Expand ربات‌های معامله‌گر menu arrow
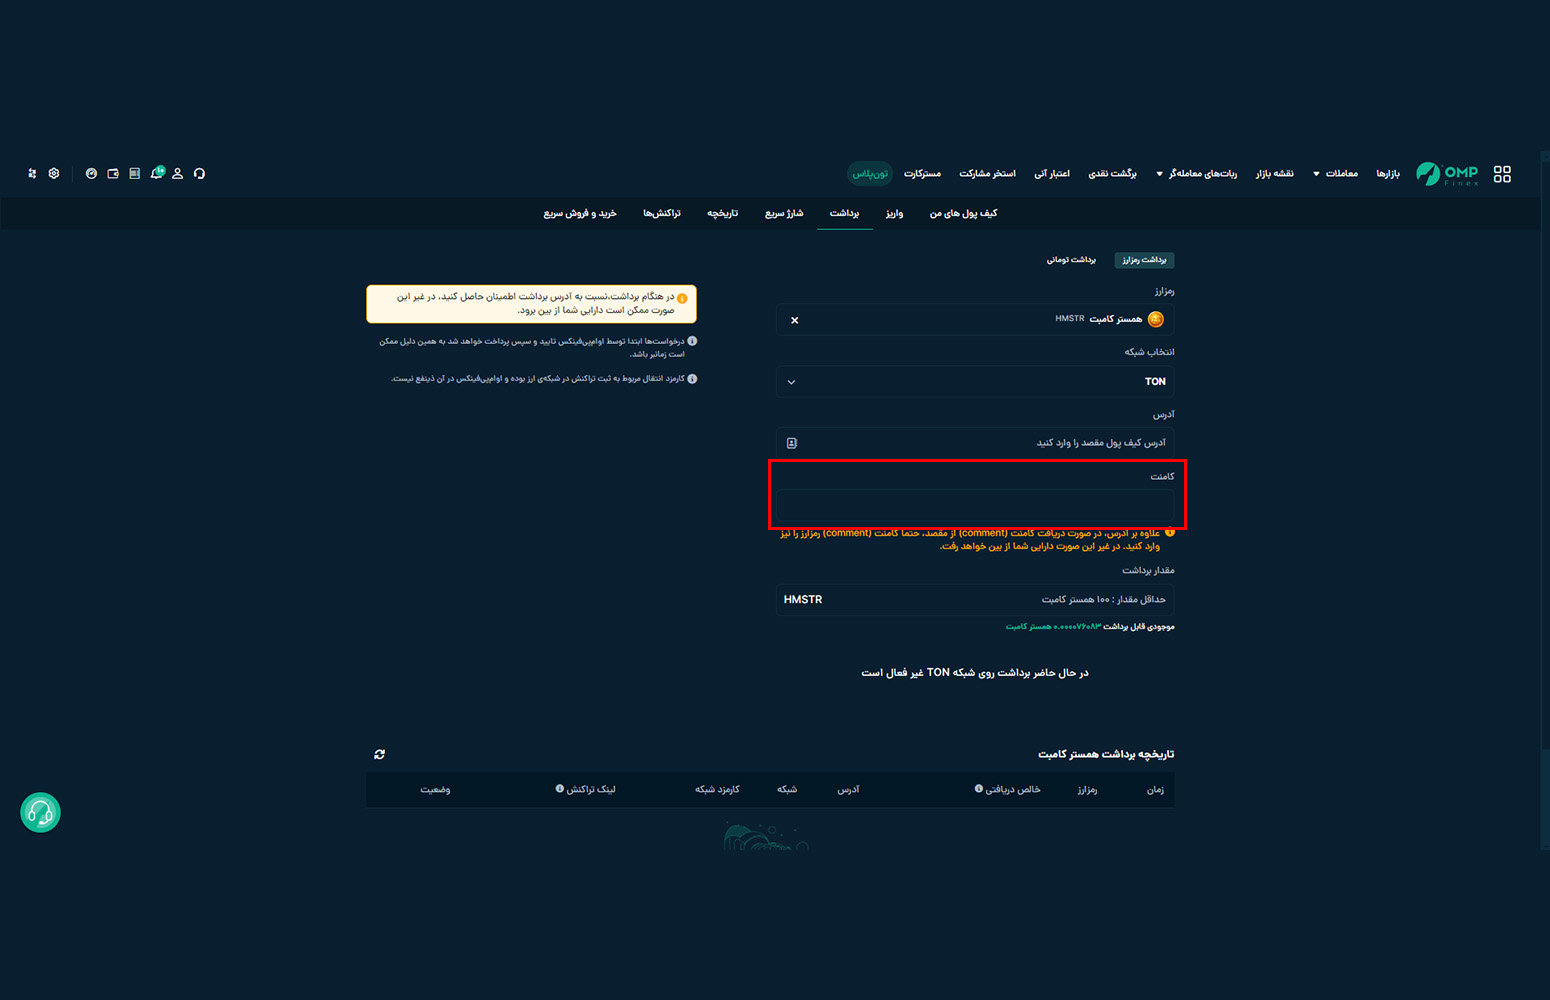This screenshot has width=1550, height=1000. tap(1159, 174)
